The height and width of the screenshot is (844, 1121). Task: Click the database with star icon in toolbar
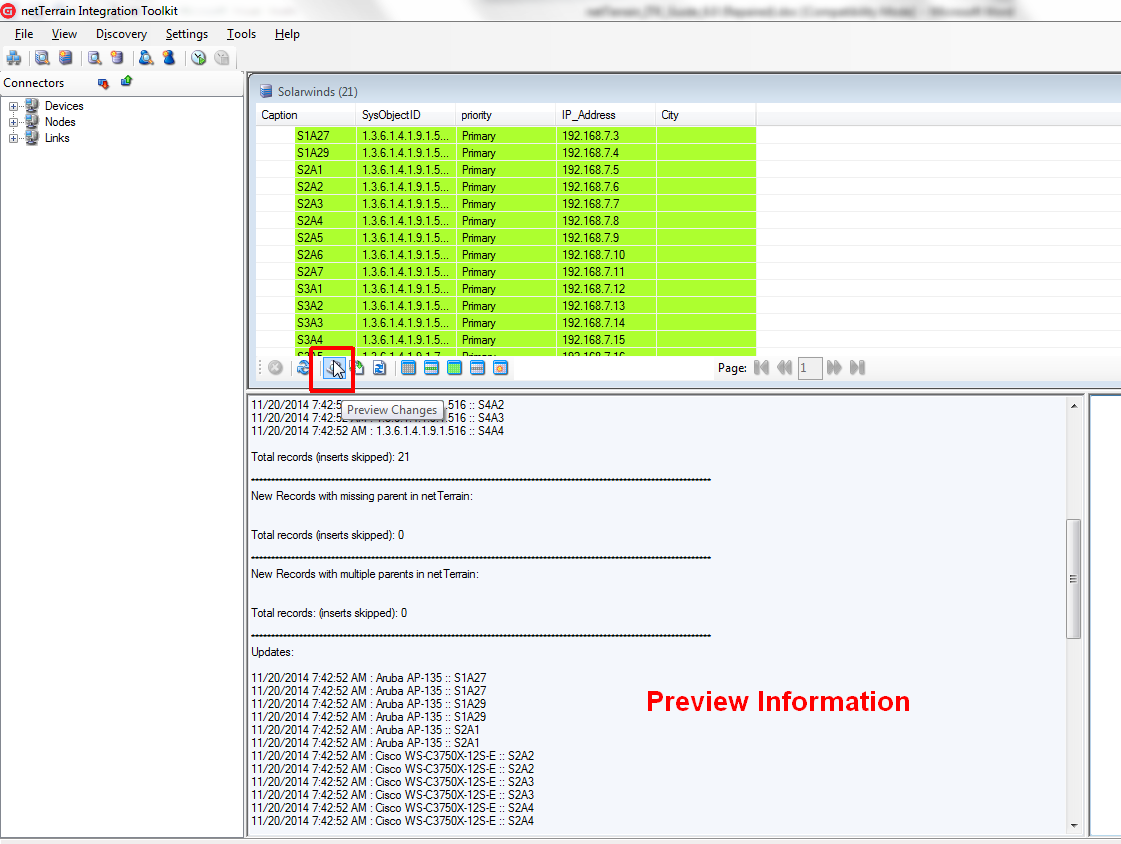(117, 58)
